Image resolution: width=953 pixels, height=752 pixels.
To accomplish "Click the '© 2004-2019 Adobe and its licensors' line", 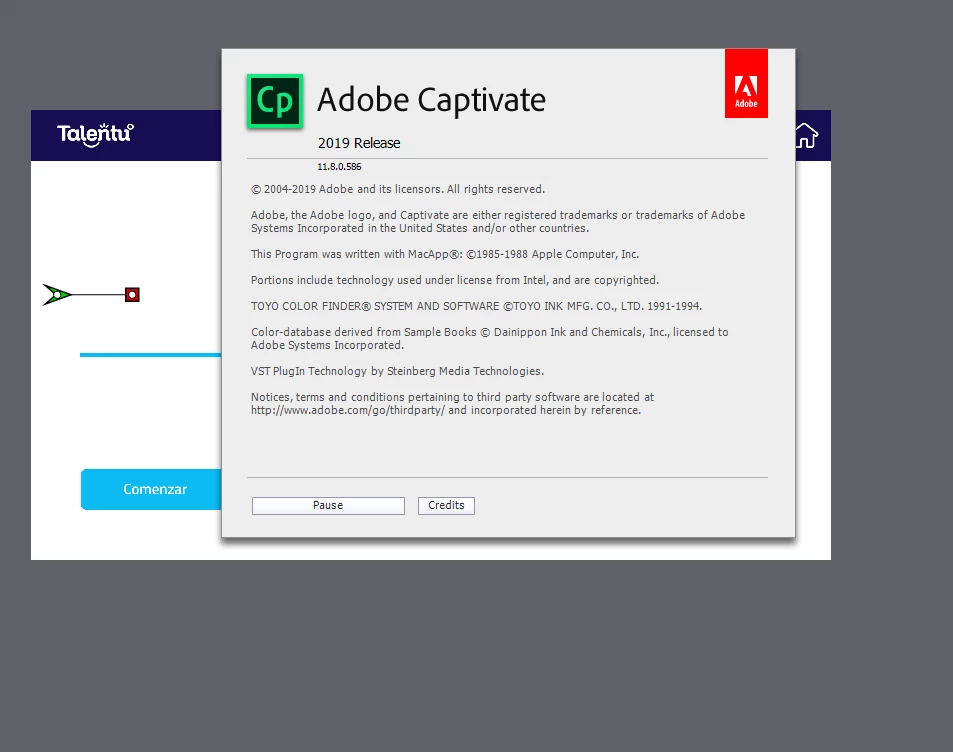I will 398,189.
